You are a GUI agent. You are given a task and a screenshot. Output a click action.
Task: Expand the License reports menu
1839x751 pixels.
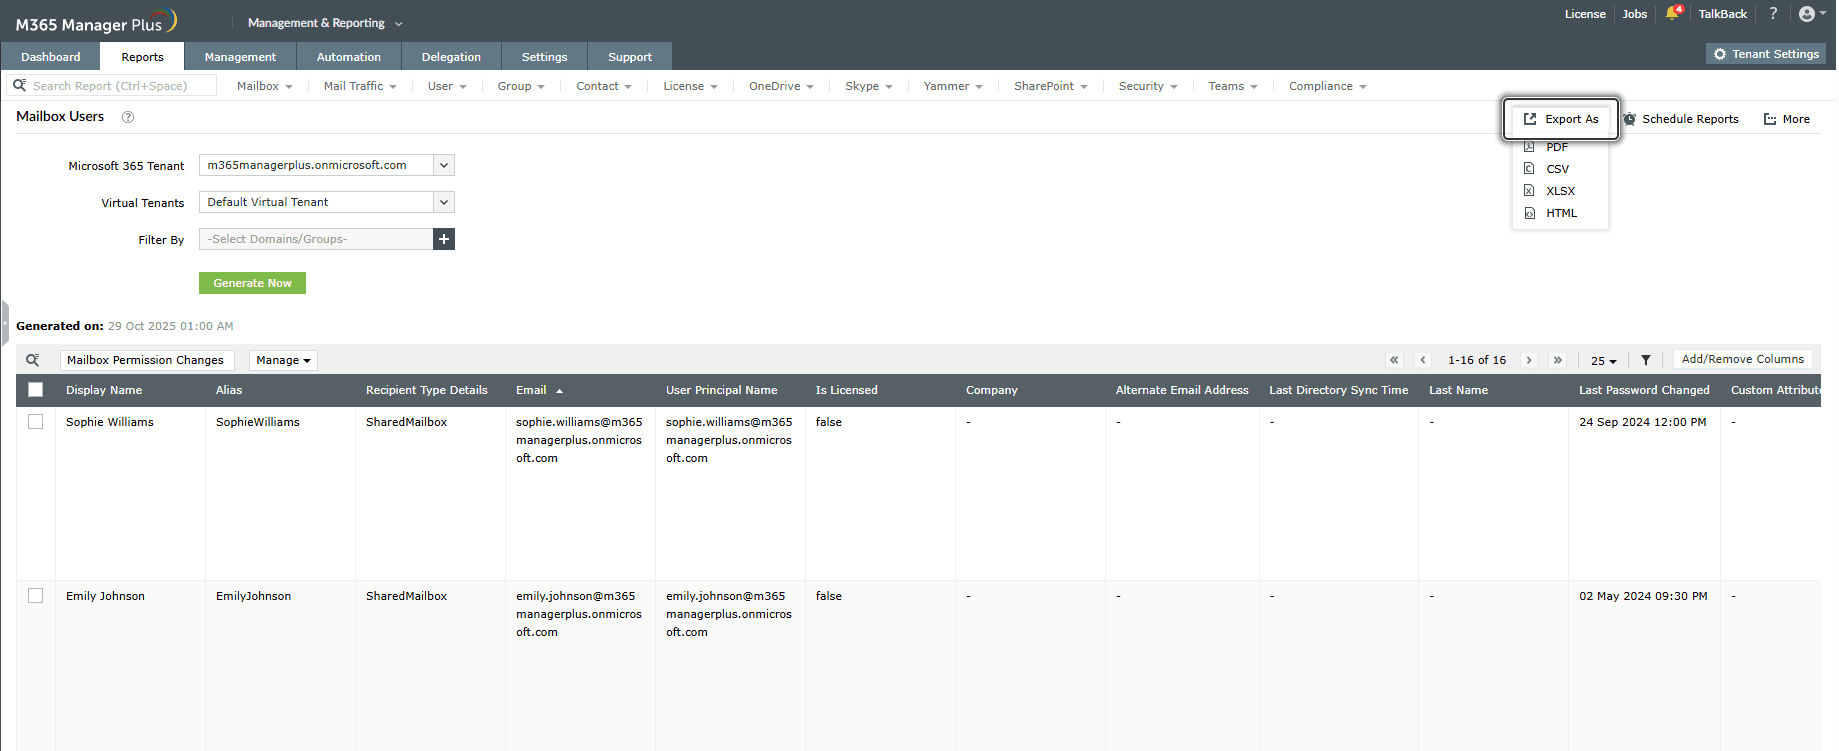(691, 86)
